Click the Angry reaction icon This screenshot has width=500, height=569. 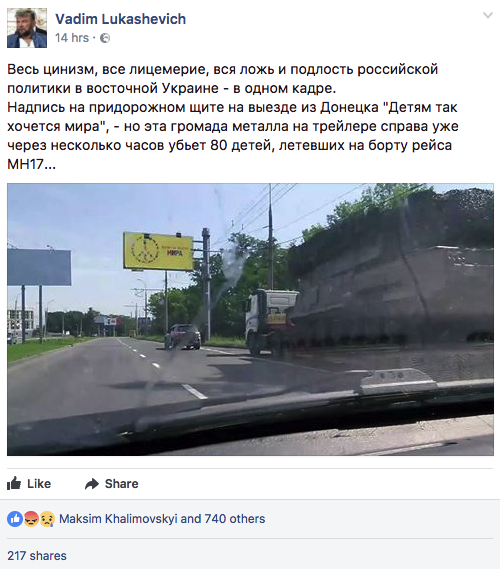click(31, 519)
